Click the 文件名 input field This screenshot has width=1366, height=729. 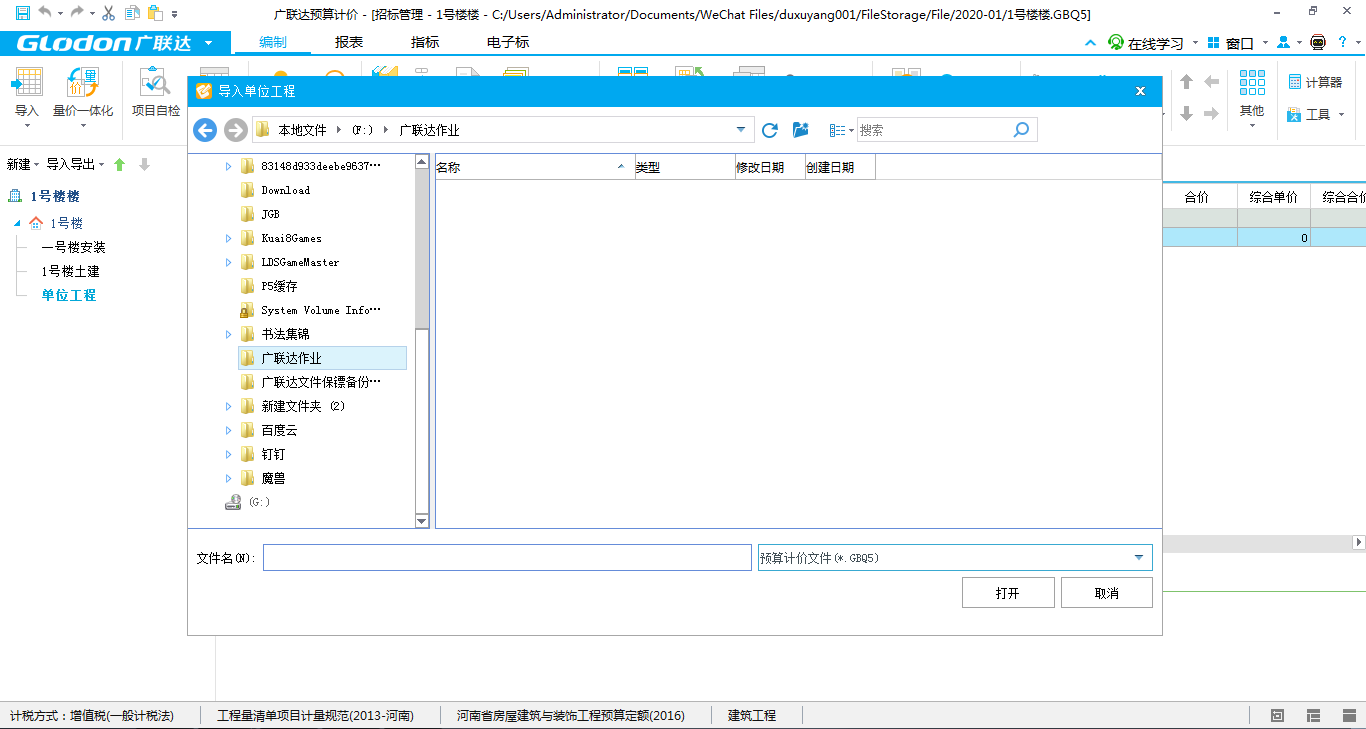point(507,558)
